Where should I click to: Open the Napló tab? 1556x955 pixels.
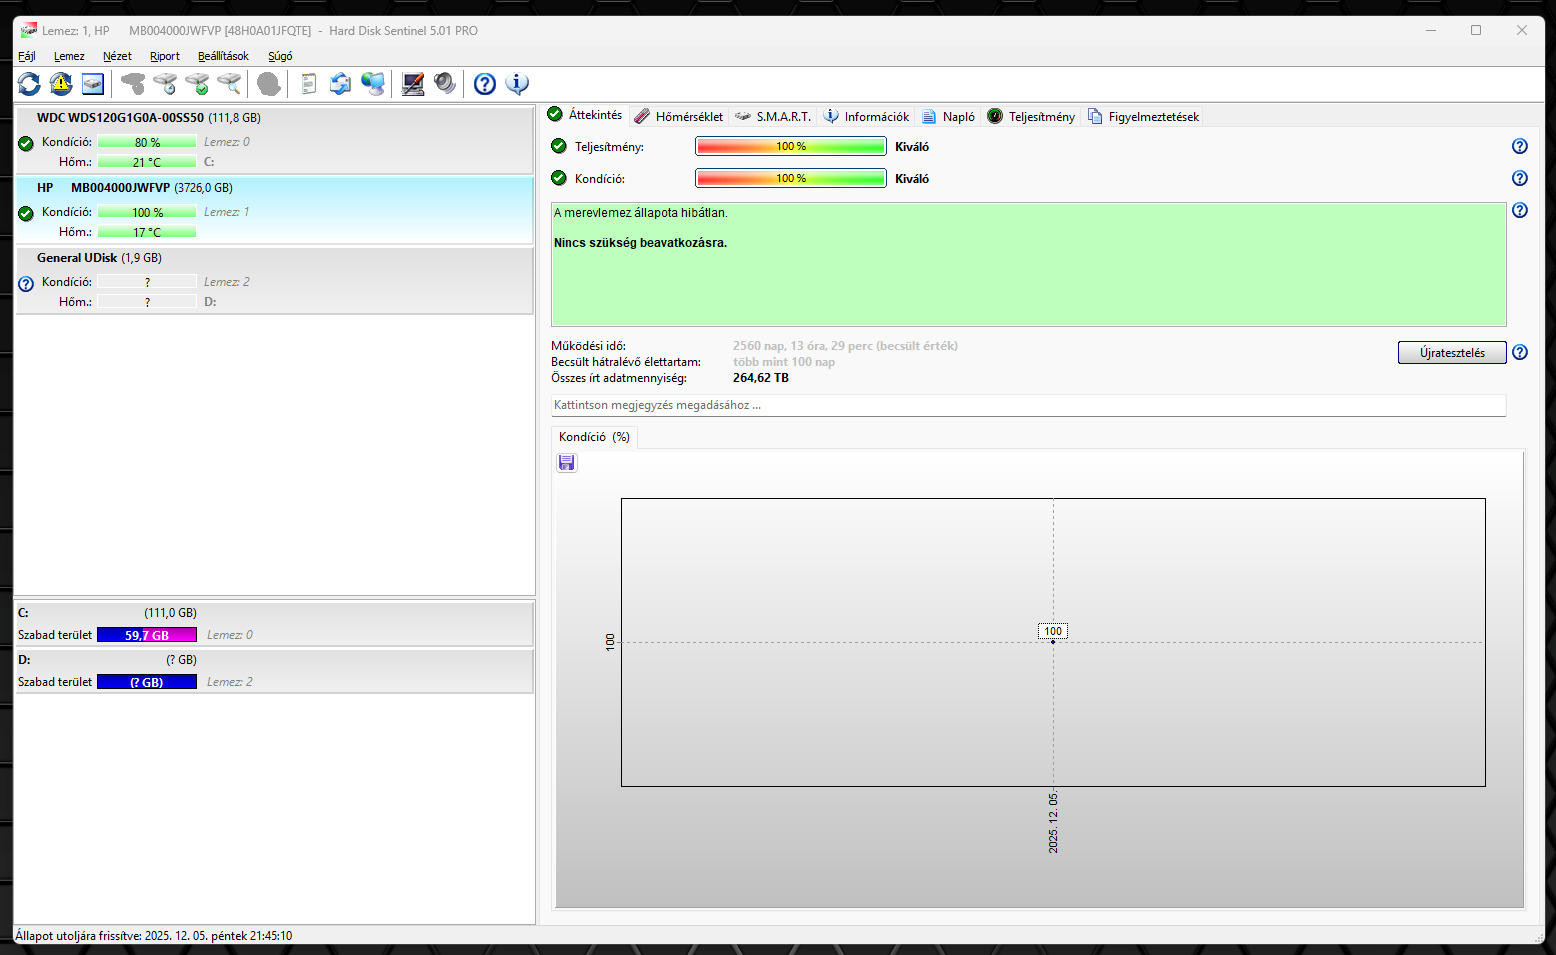pyautogui.click(x=948, y=116)
